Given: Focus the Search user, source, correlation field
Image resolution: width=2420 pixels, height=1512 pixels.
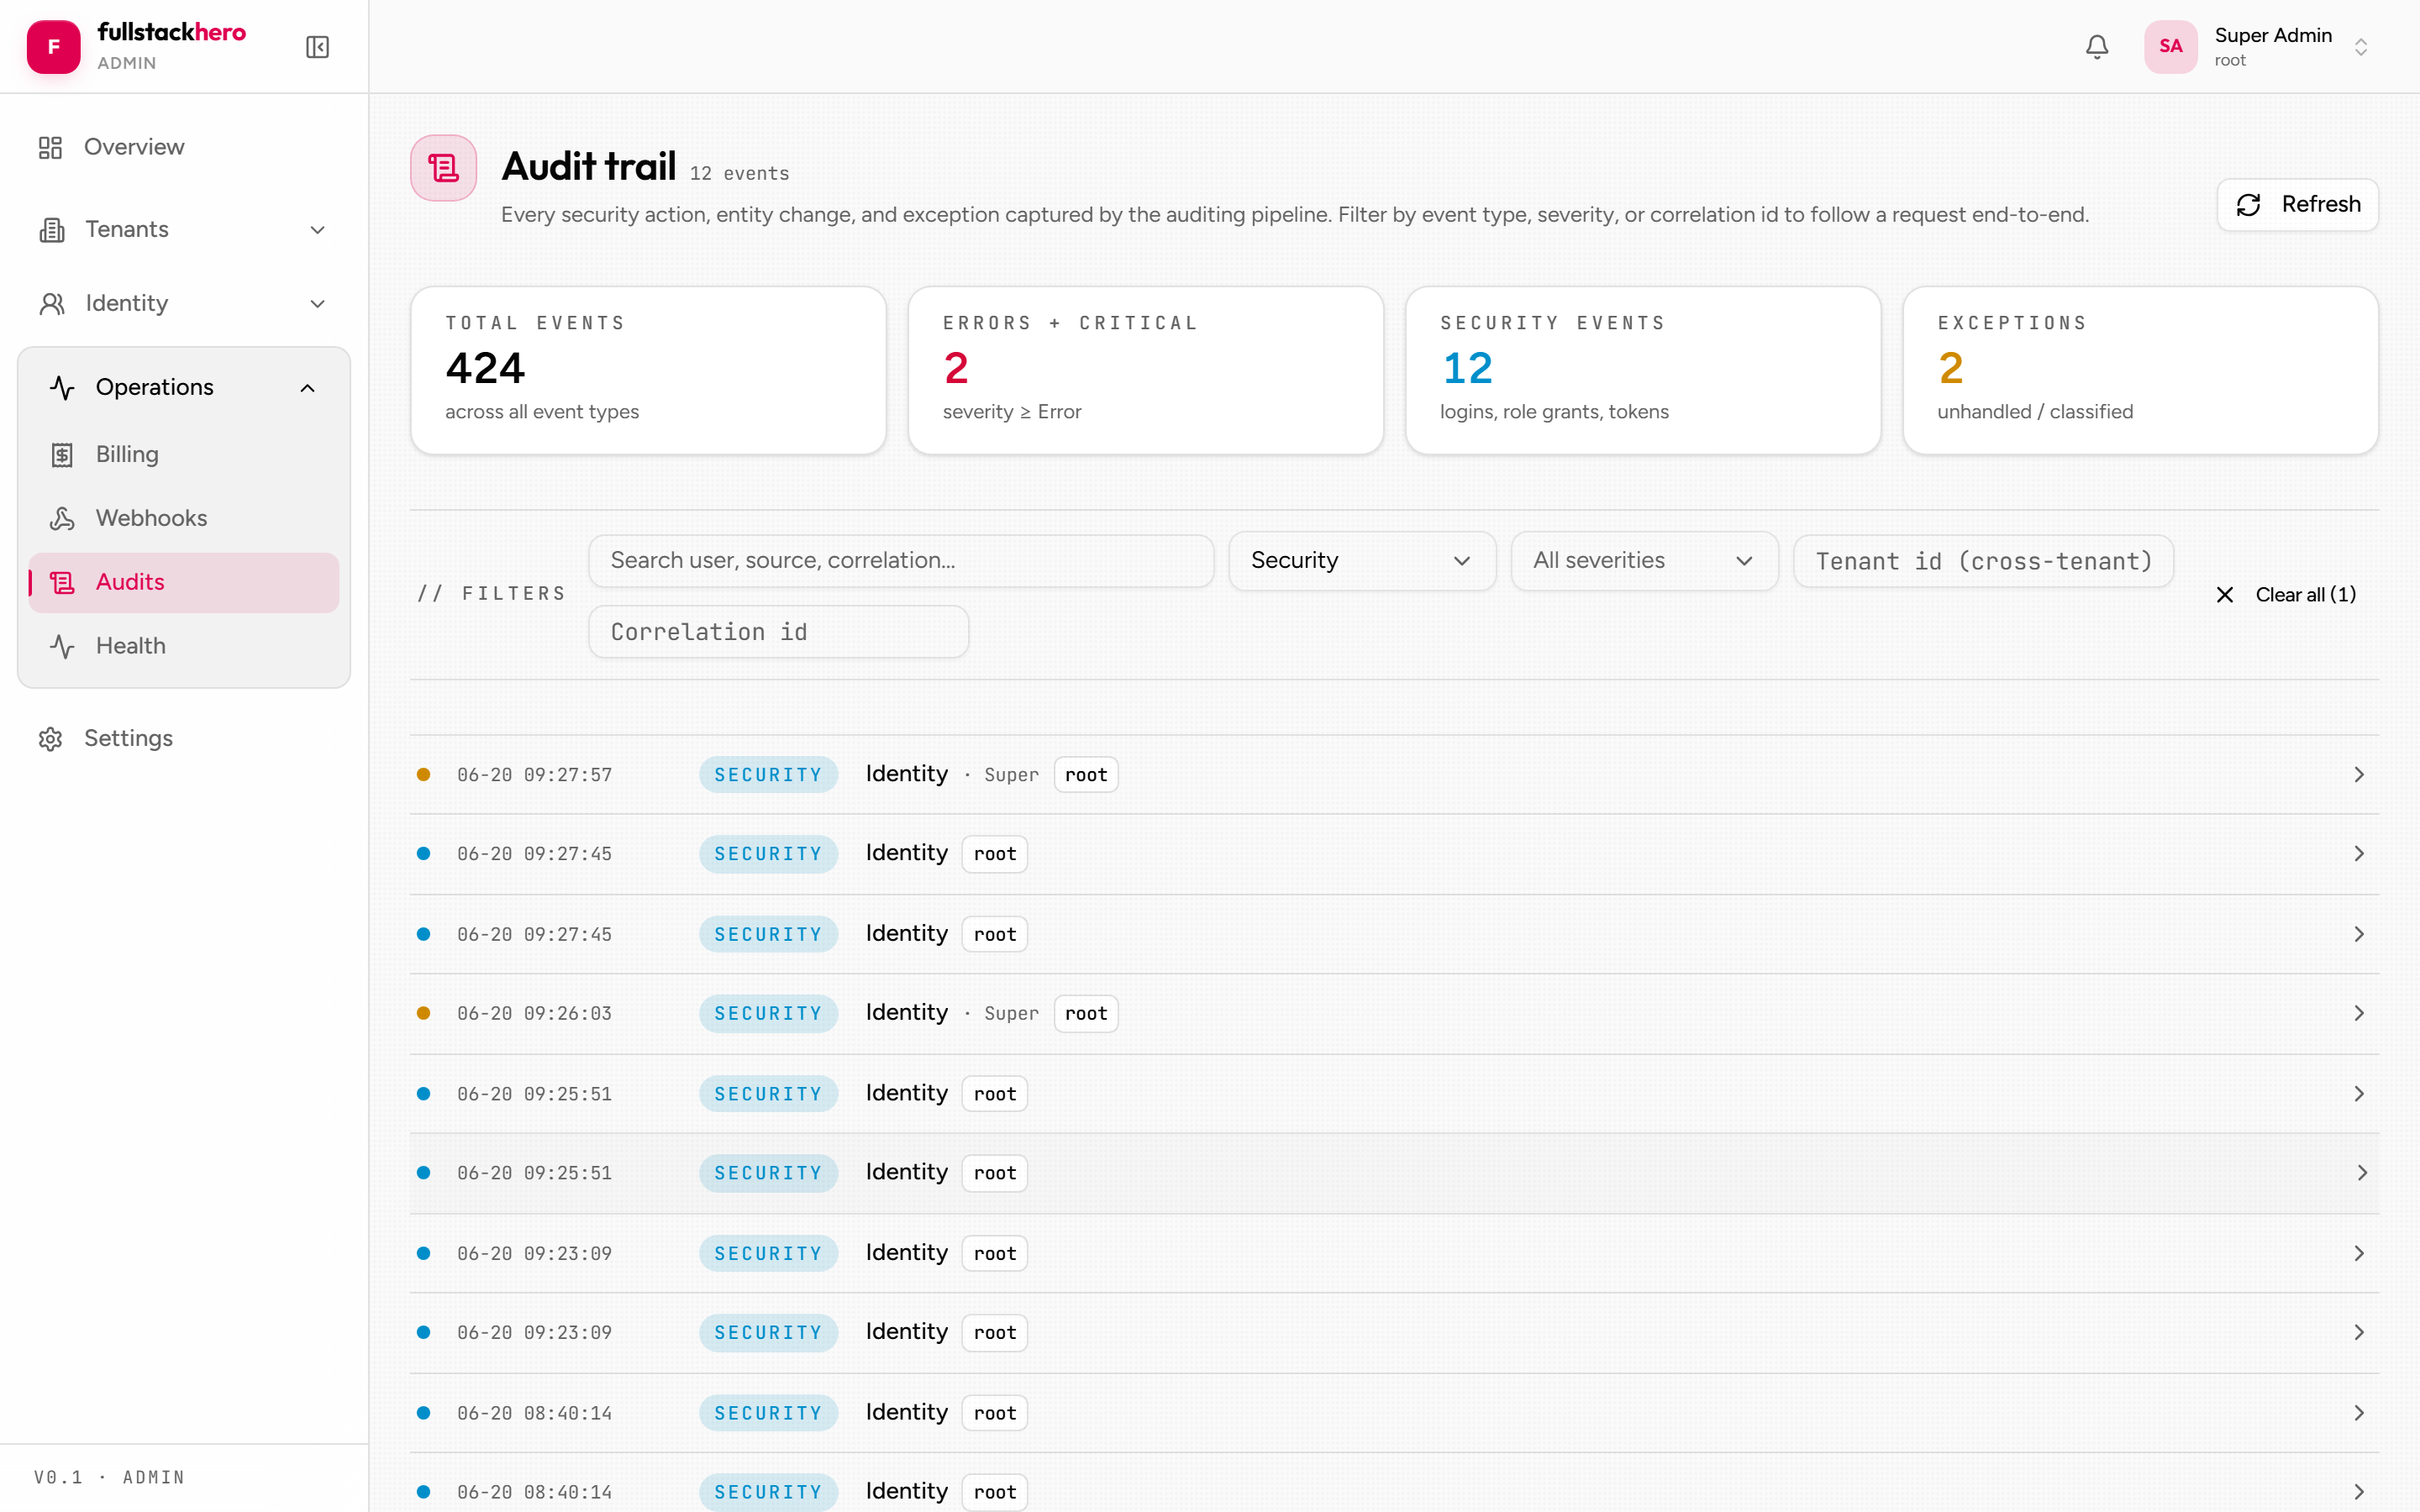Looking at the screenshot, I should pyautogui.click(x=901, y=561).
